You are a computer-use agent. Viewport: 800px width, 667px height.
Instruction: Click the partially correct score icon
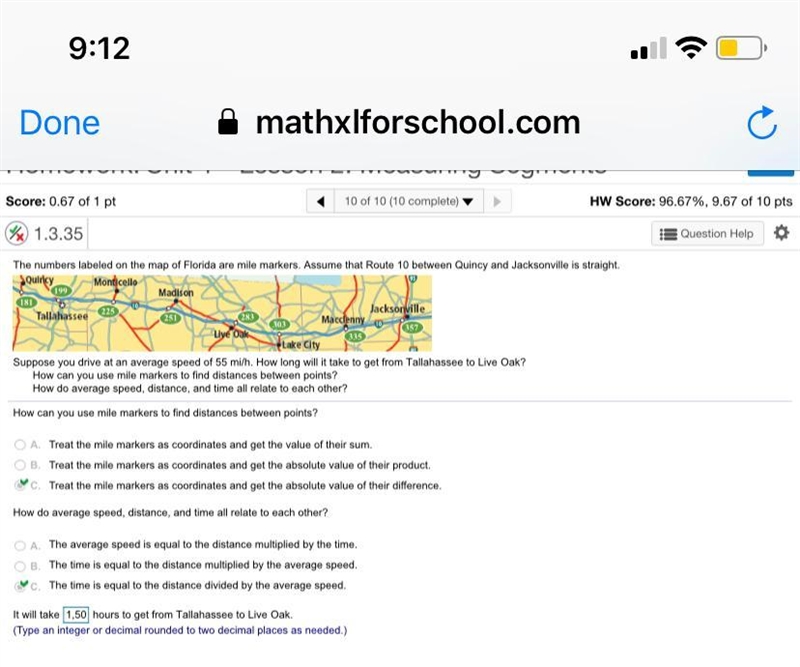(16, 234)
